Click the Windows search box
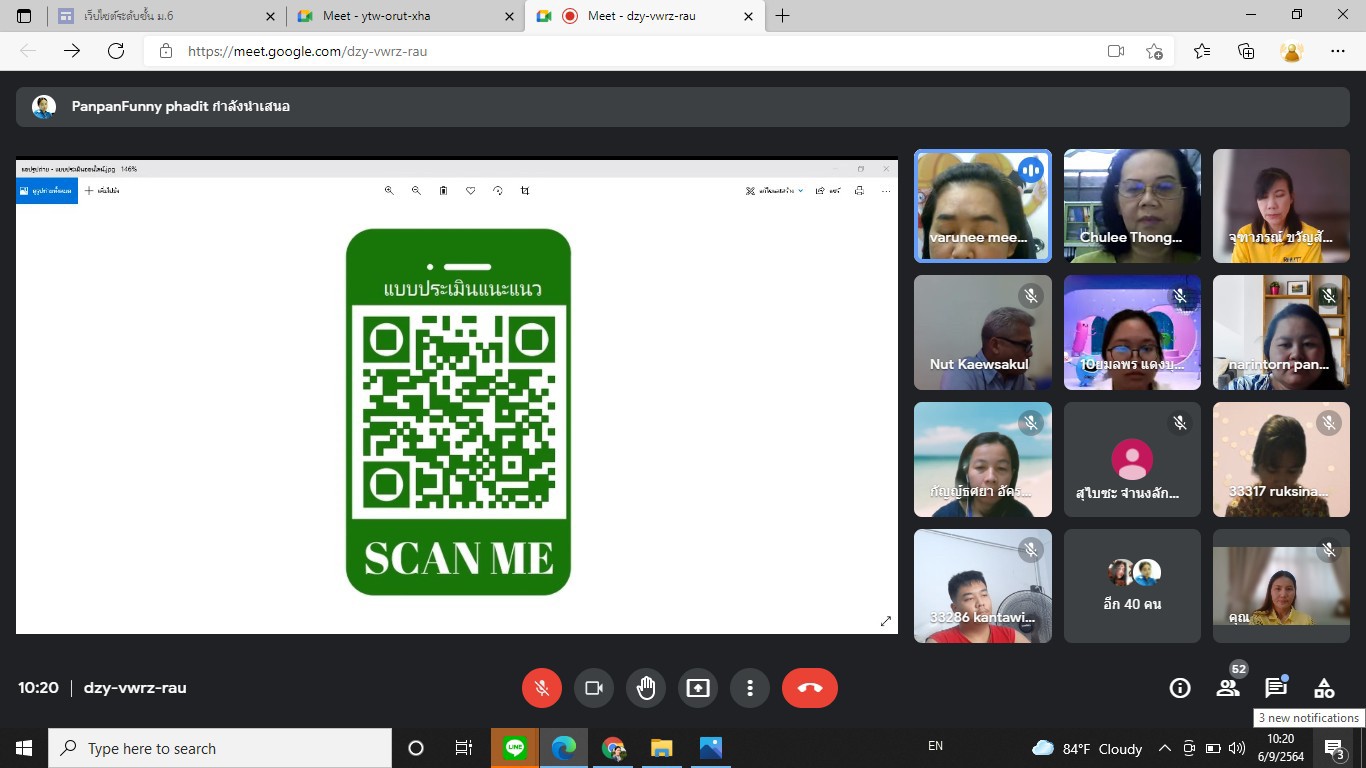Image resolution: width=1366 pixels, height=768 pixels. pos(220,748)
